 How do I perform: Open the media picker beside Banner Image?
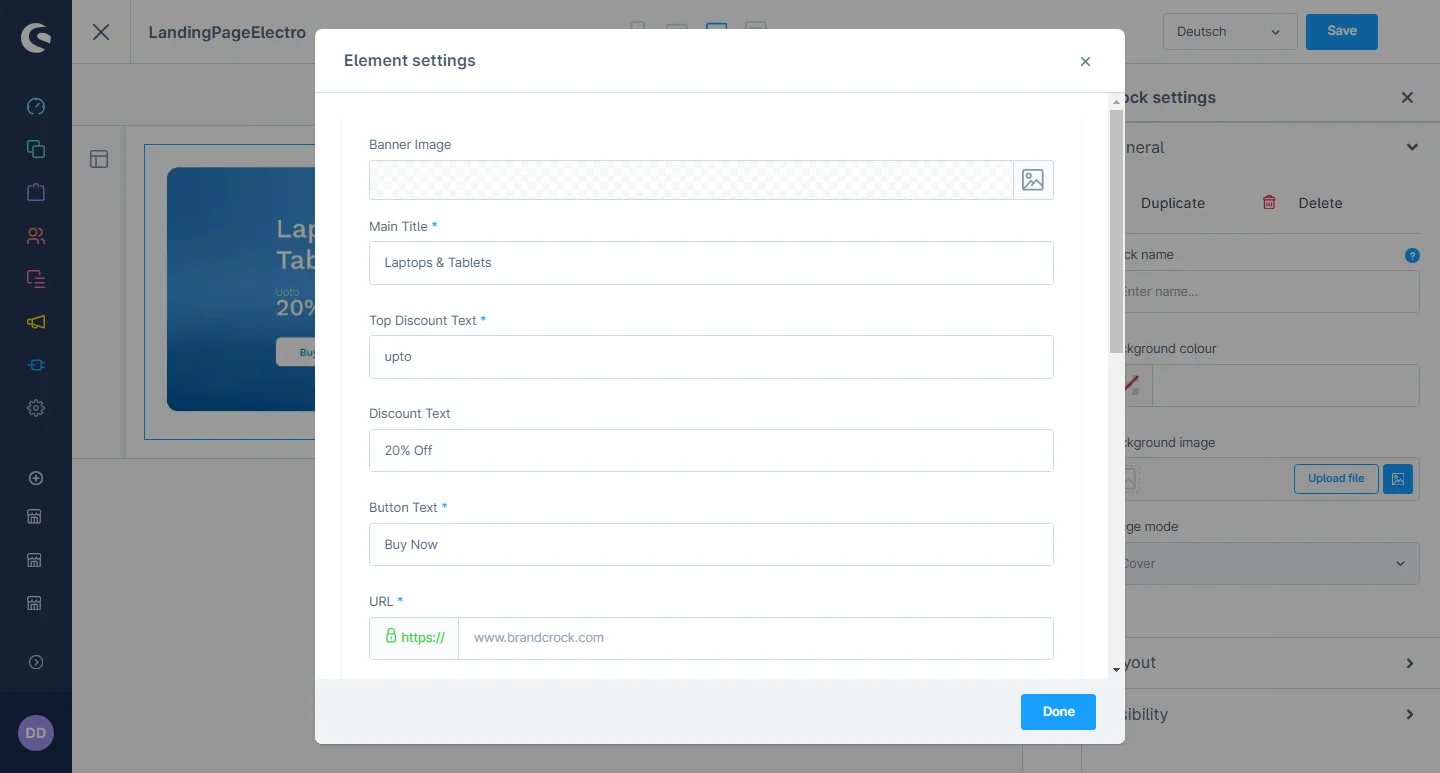tap(1033, 180)
